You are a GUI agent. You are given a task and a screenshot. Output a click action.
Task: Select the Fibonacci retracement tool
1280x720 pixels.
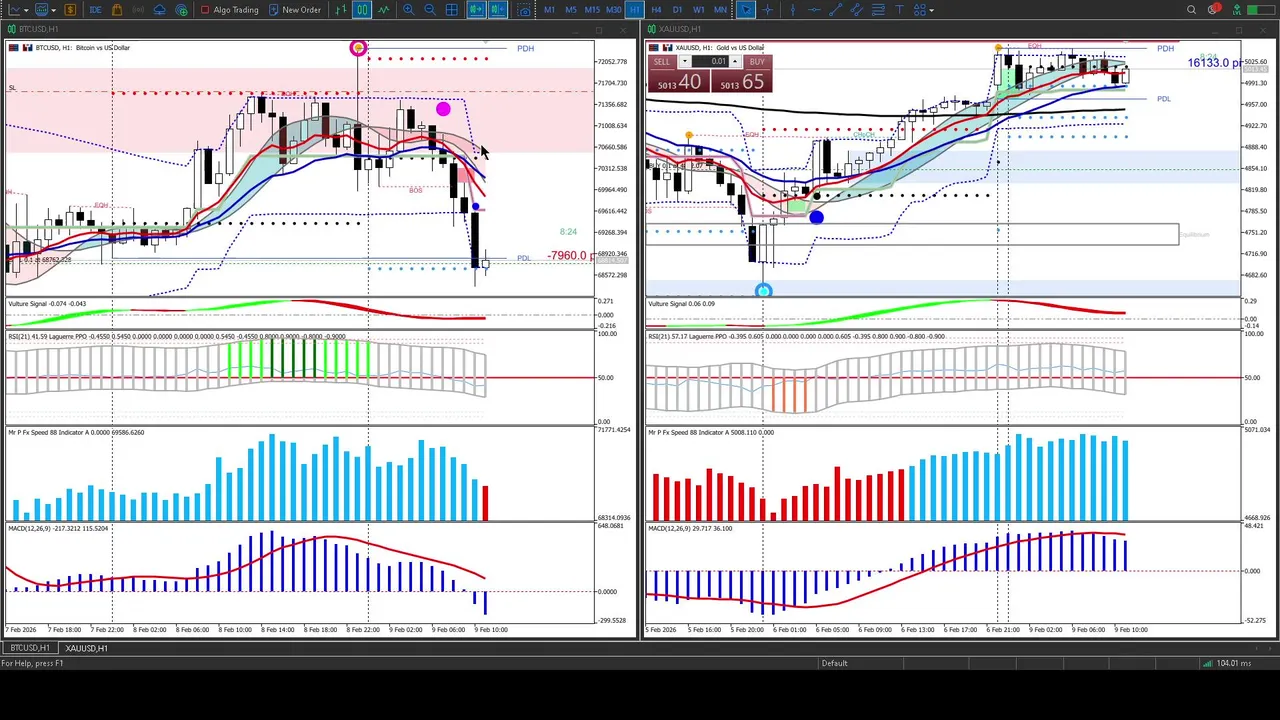(878, 10)
